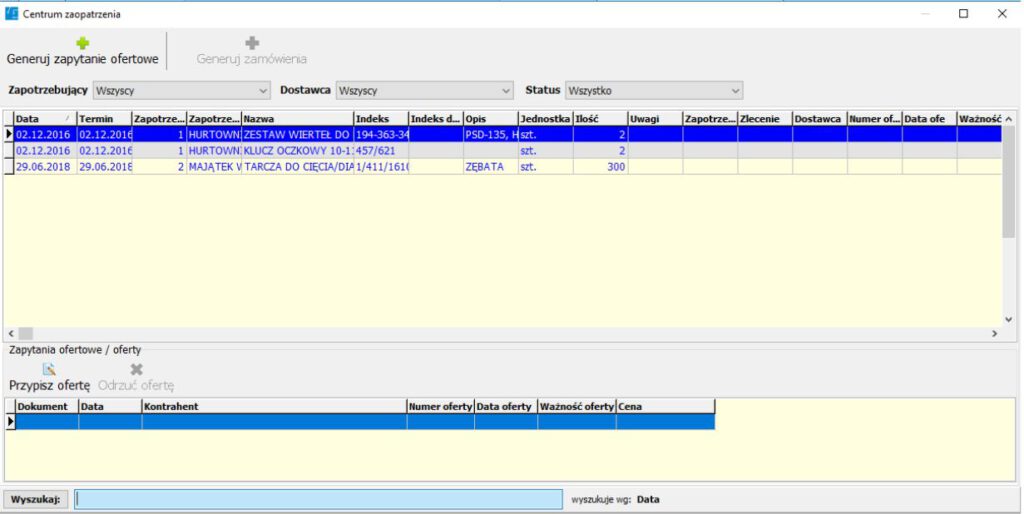Click into the search input field

coord(318,499)
